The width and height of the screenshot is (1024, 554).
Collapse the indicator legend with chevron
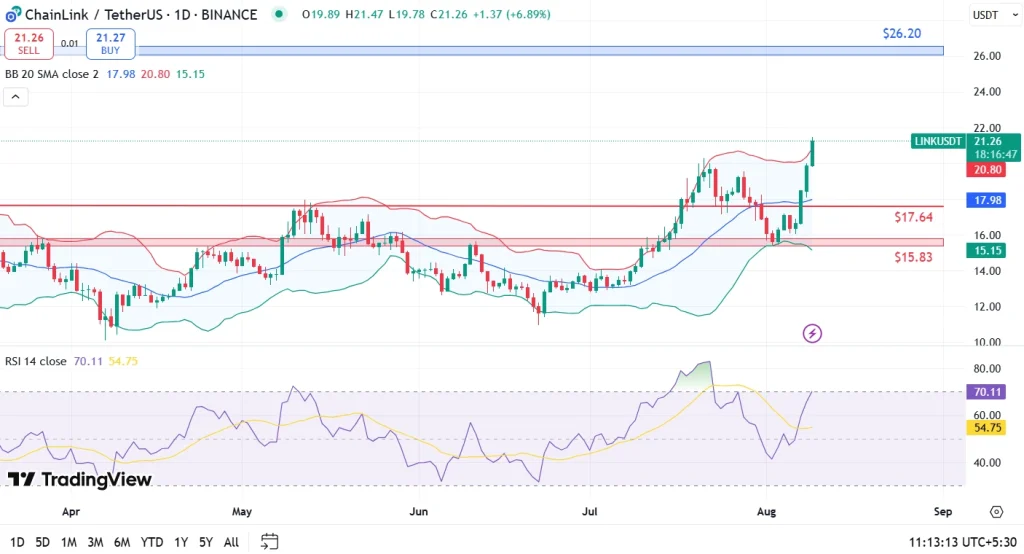click(x=15, y=97)
